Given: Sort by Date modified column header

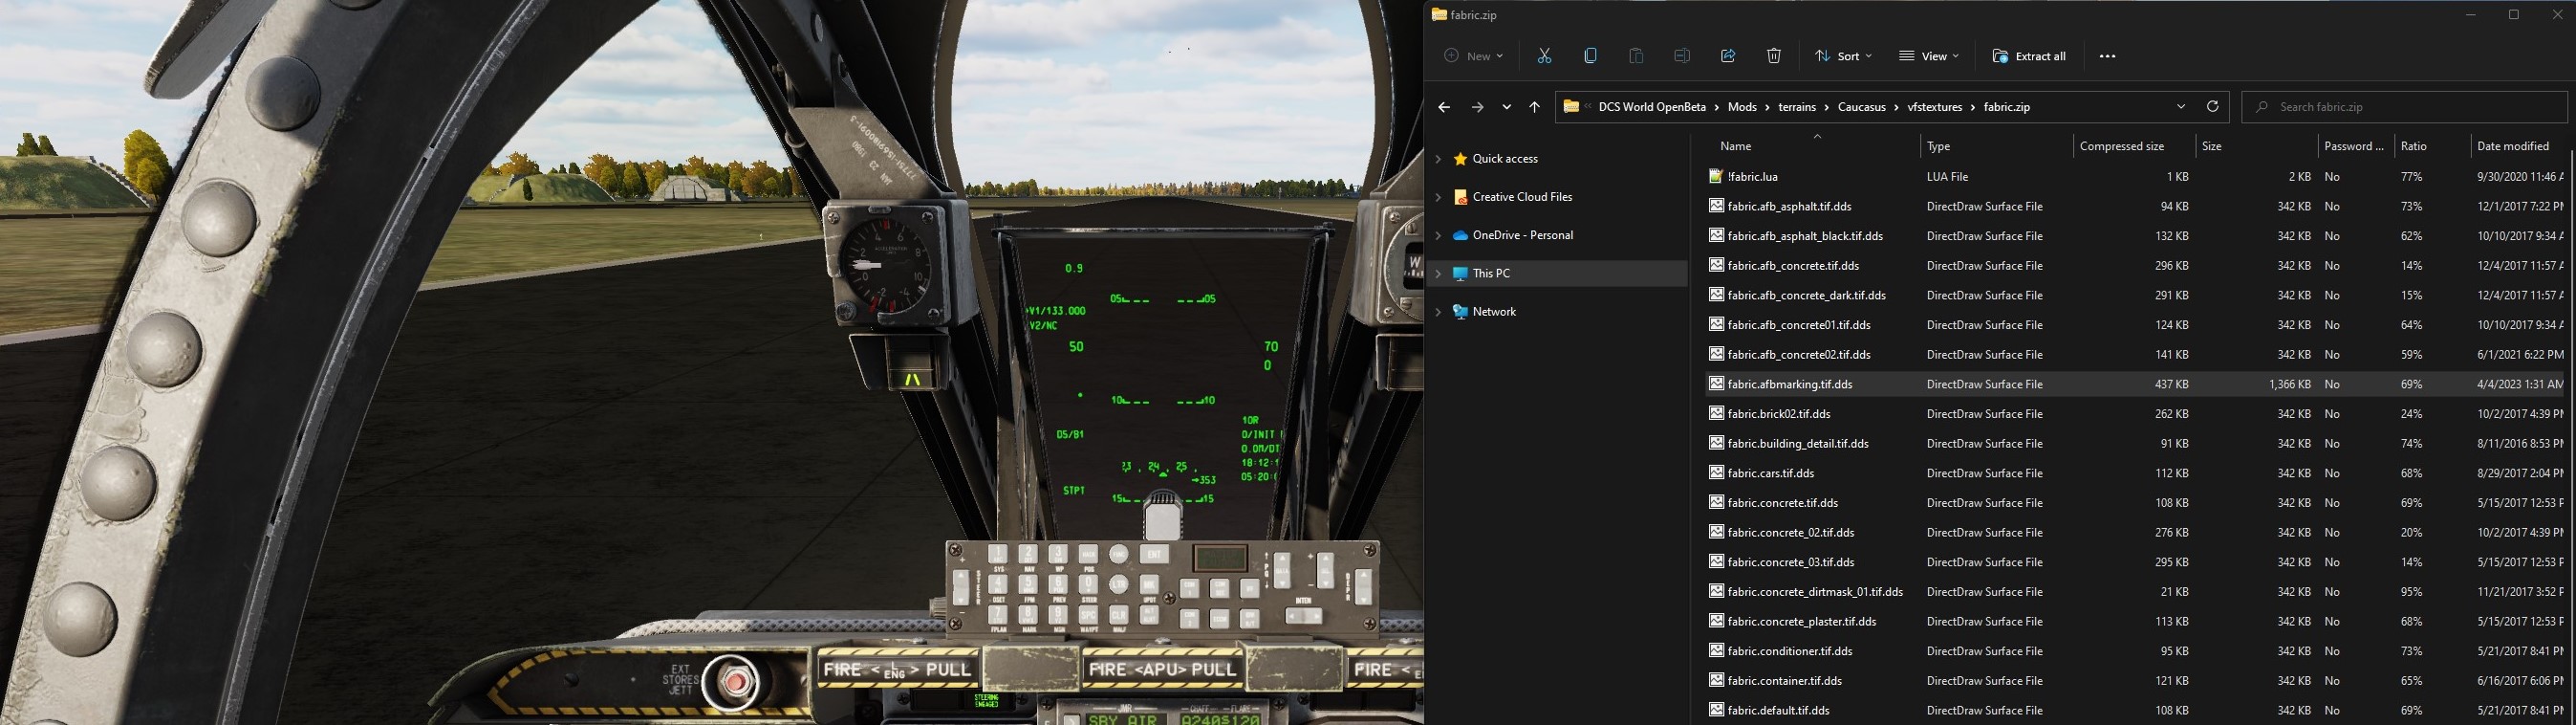Looking at the screenshot, I should [x=2519, y=146].
